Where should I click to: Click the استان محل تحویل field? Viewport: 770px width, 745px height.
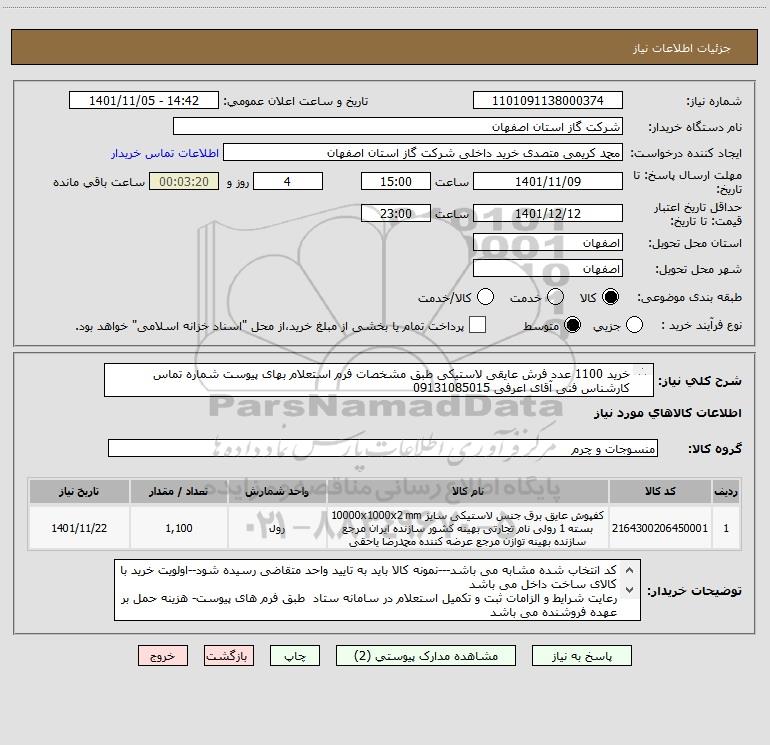click(548, 243)
